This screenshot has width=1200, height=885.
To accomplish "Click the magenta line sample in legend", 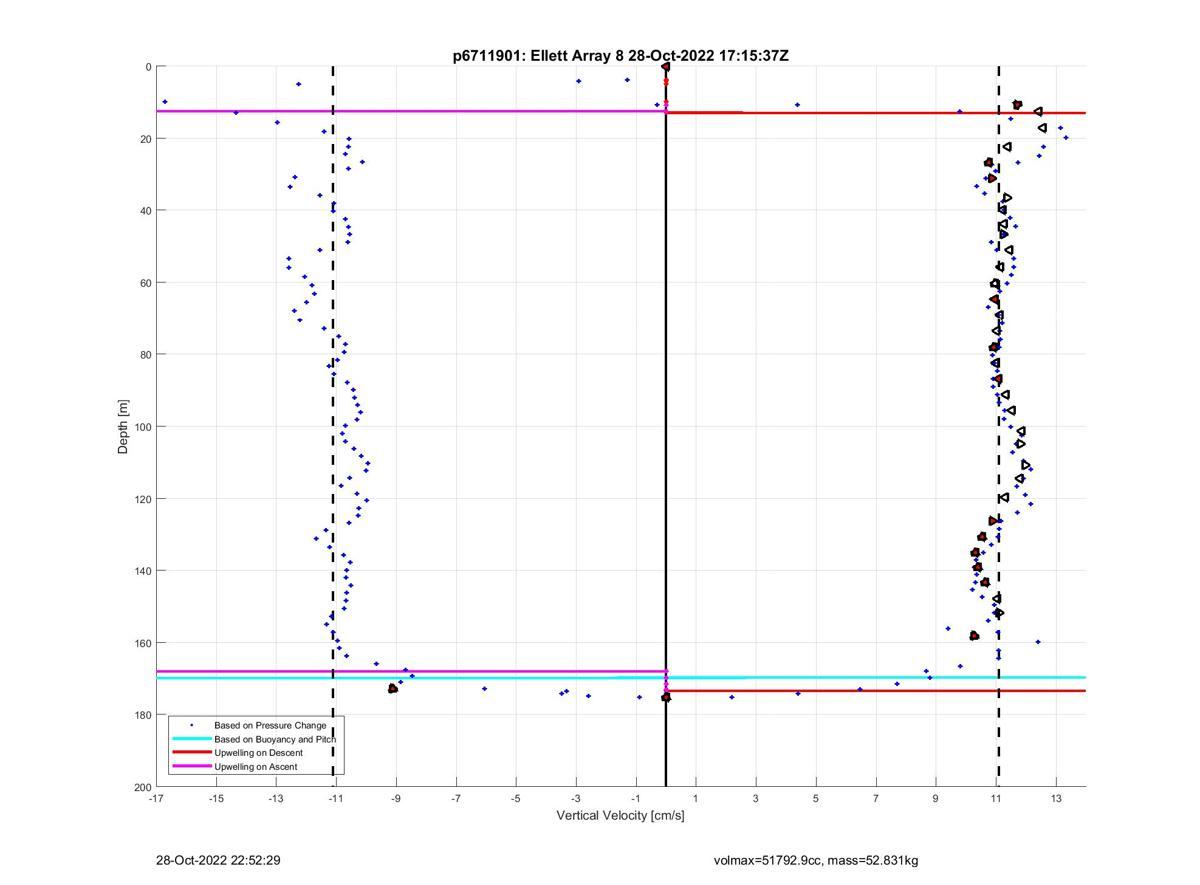I will pos(191,766).
